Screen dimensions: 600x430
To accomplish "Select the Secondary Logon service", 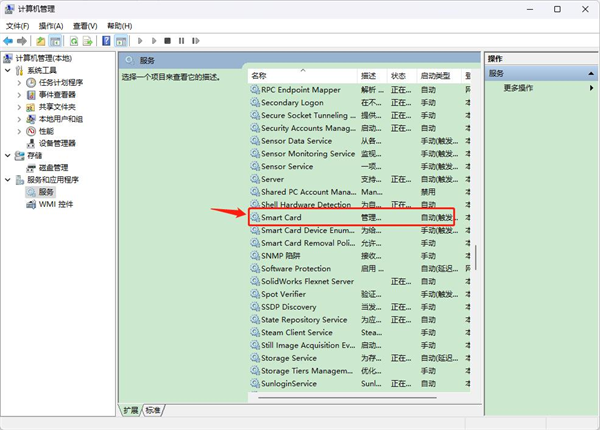I will (359, 103).
